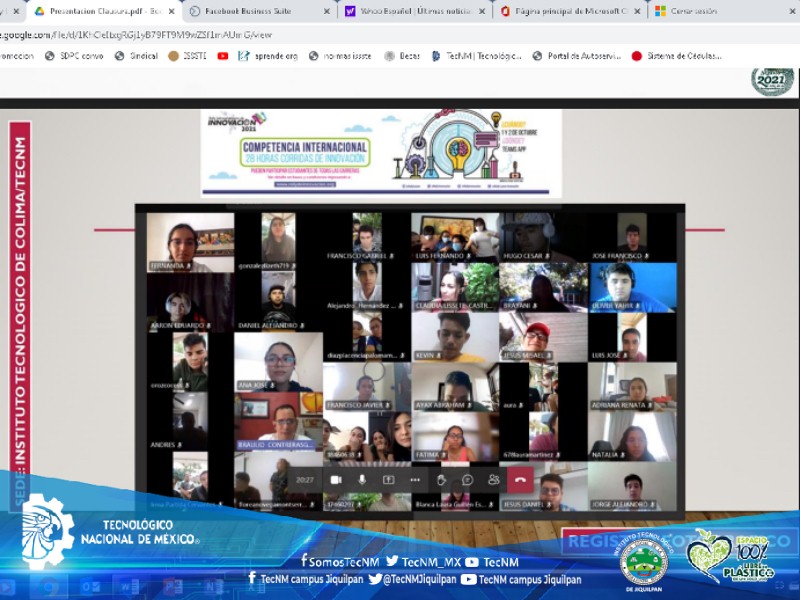This screenshot has height=600, width=800.
Task: Open PowerPoint from the taskbar
Action: [172, 587]
